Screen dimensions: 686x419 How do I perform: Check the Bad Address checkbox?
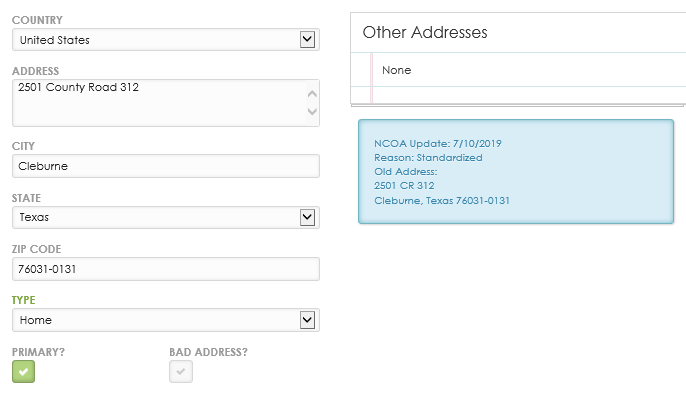(x=181, y=372)
